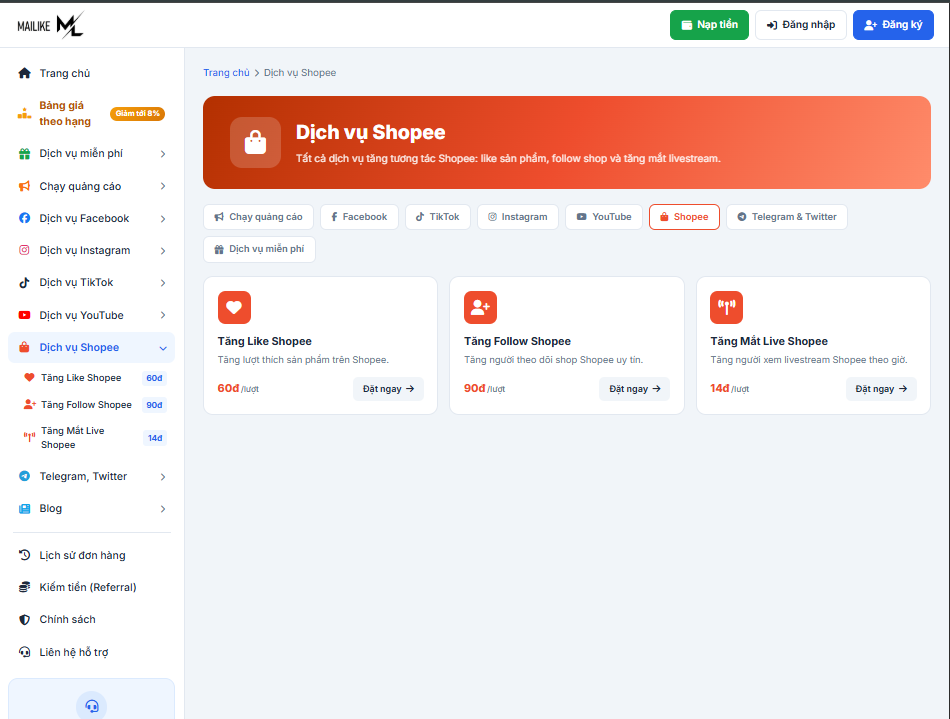This screenshot has height=719, width=950.
Task: Click the gift icon beside Dịch vụ miễn phí in sidebar
Action: (x=24, y=154)
